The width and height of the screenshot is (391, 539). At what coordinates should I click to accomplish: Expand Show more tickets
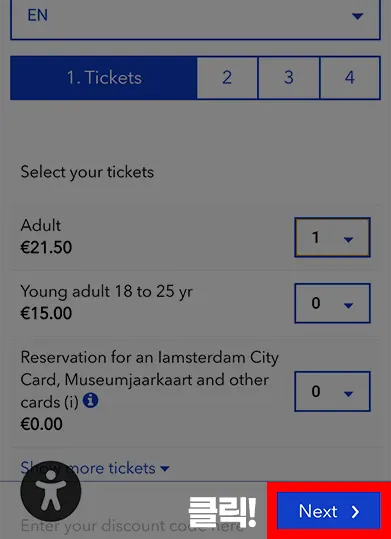coord(95,468)
